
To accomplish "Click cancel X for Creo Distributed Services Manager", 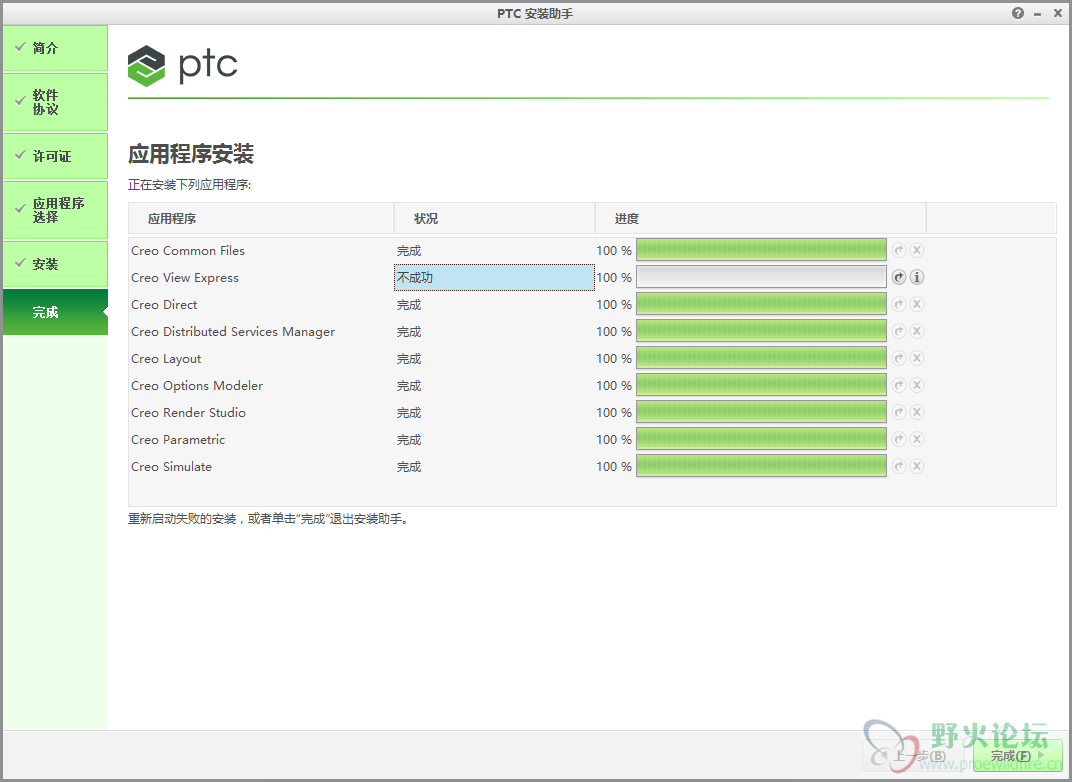I will pyautogui.click(x=917, y=331).
